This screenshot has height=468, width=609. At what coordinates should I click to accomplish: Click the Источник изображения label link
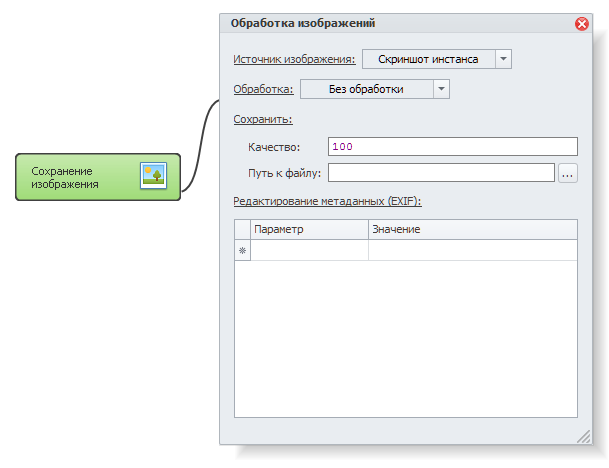point(294,59)
